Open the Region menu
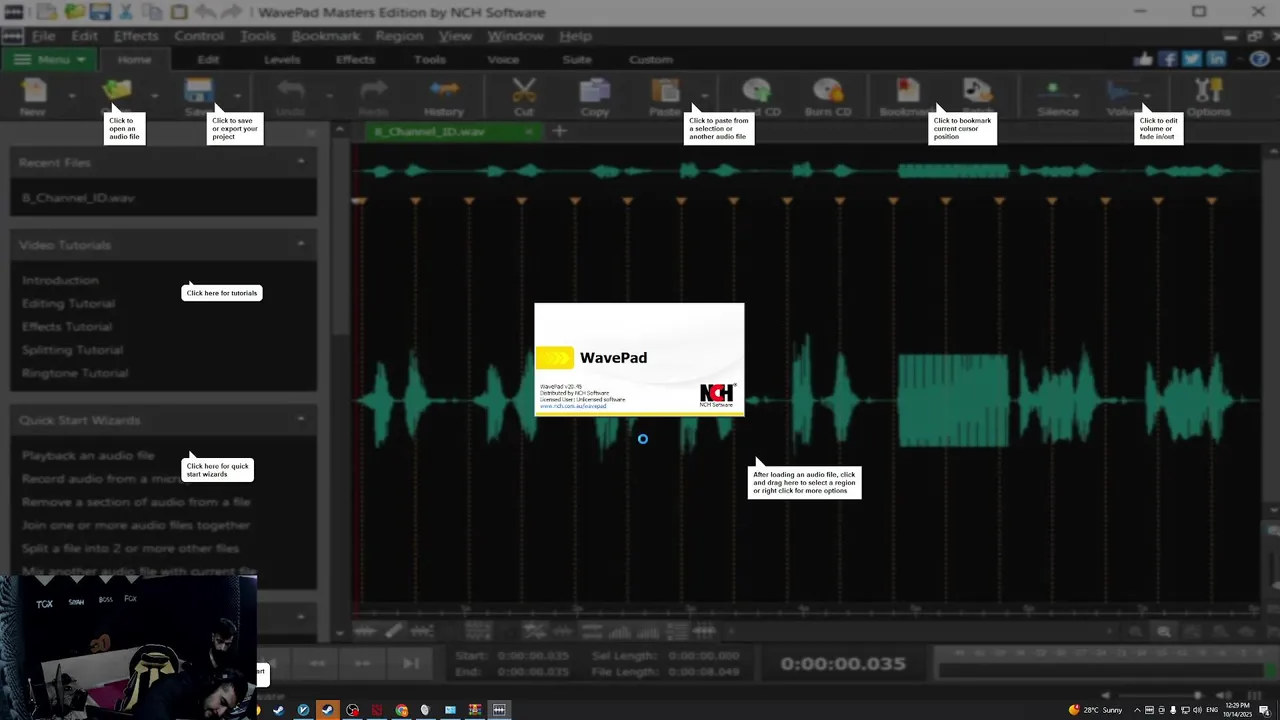 click(399, 36)
